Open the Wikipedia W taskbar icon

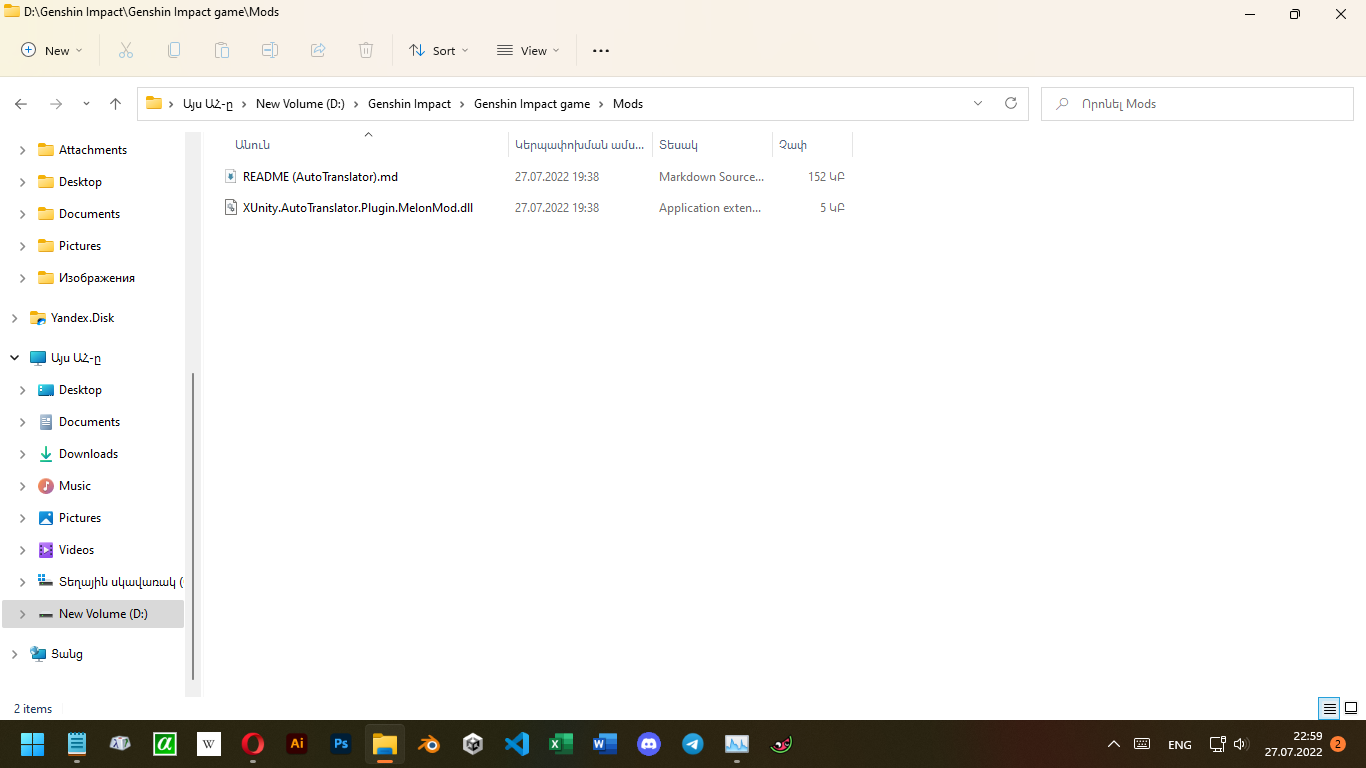pyautogui.click(x=209, y=744)
